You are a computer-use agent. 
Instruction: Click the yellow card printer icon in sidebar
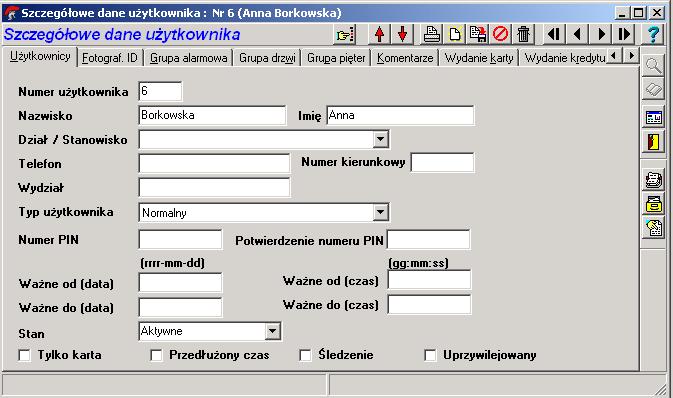pos(653,204)
